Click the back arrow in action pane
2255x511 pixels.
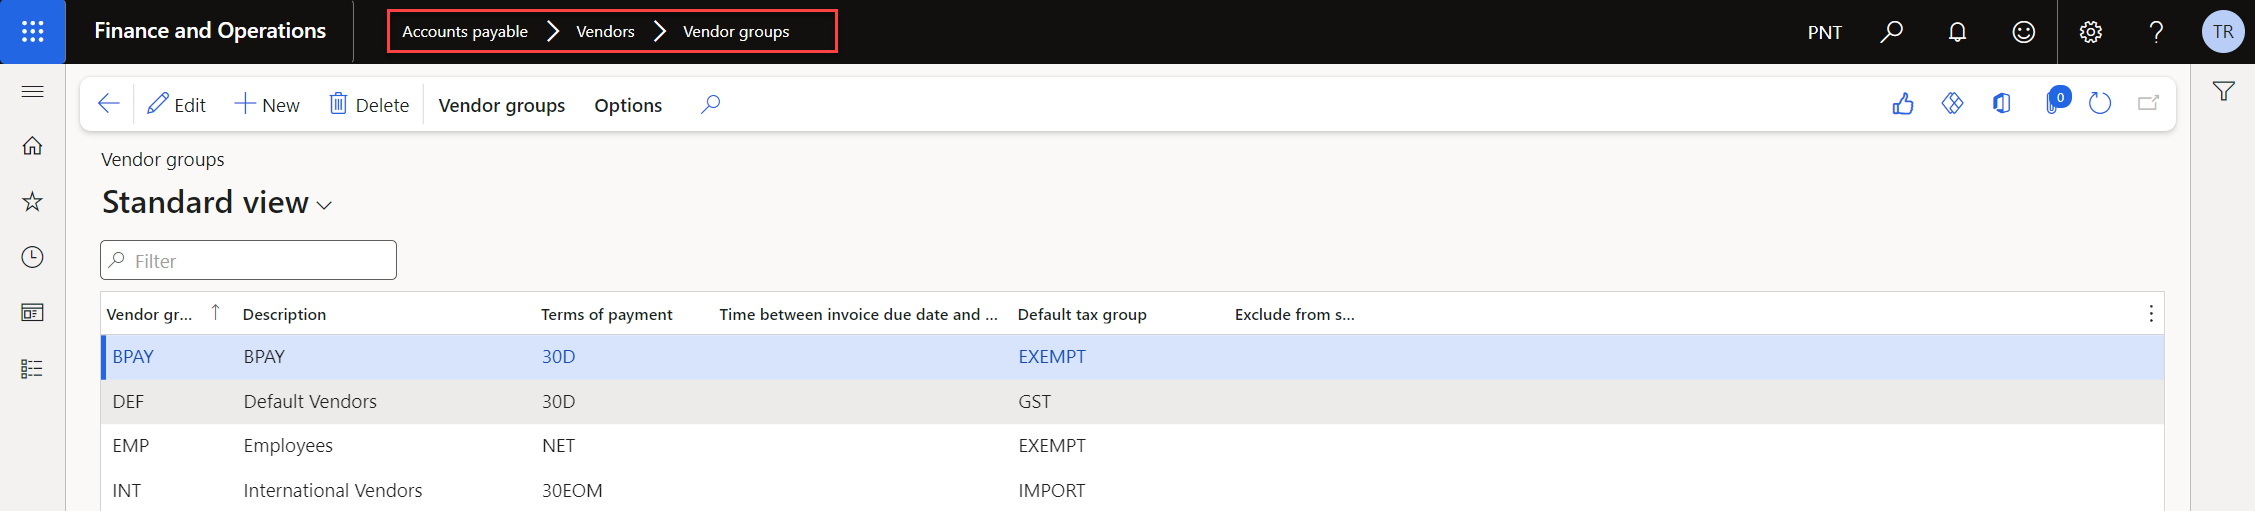point(109,104)
